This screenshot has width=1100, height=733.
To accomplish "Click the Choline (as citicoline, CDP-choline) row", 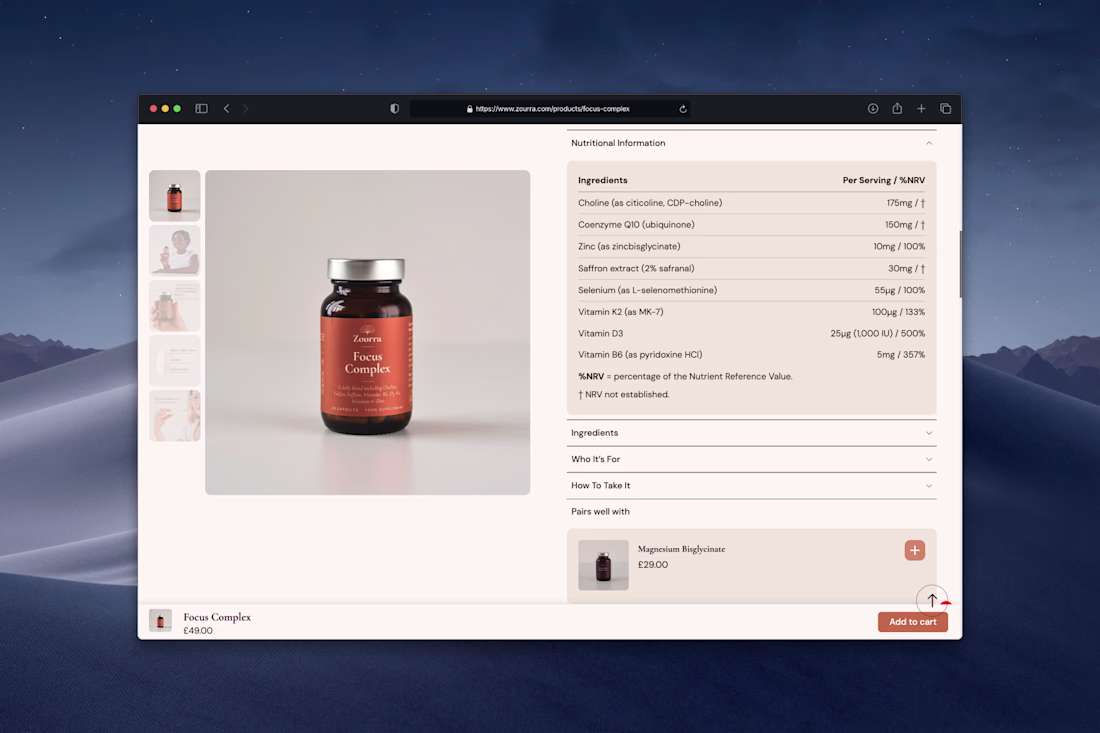I will (751, 203).
